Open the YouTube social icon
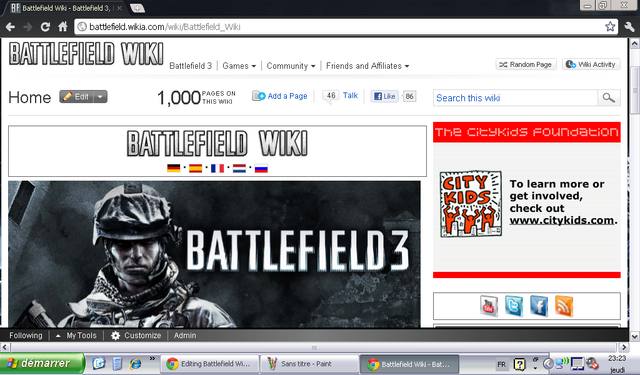The height and width of the screenshot is (375, 640). (x=489, y=306)
